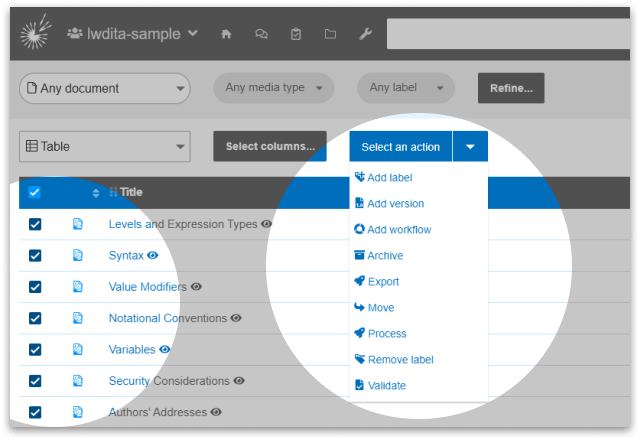
Task: Expand the Any media type filter
Action: tap(273, 88)
